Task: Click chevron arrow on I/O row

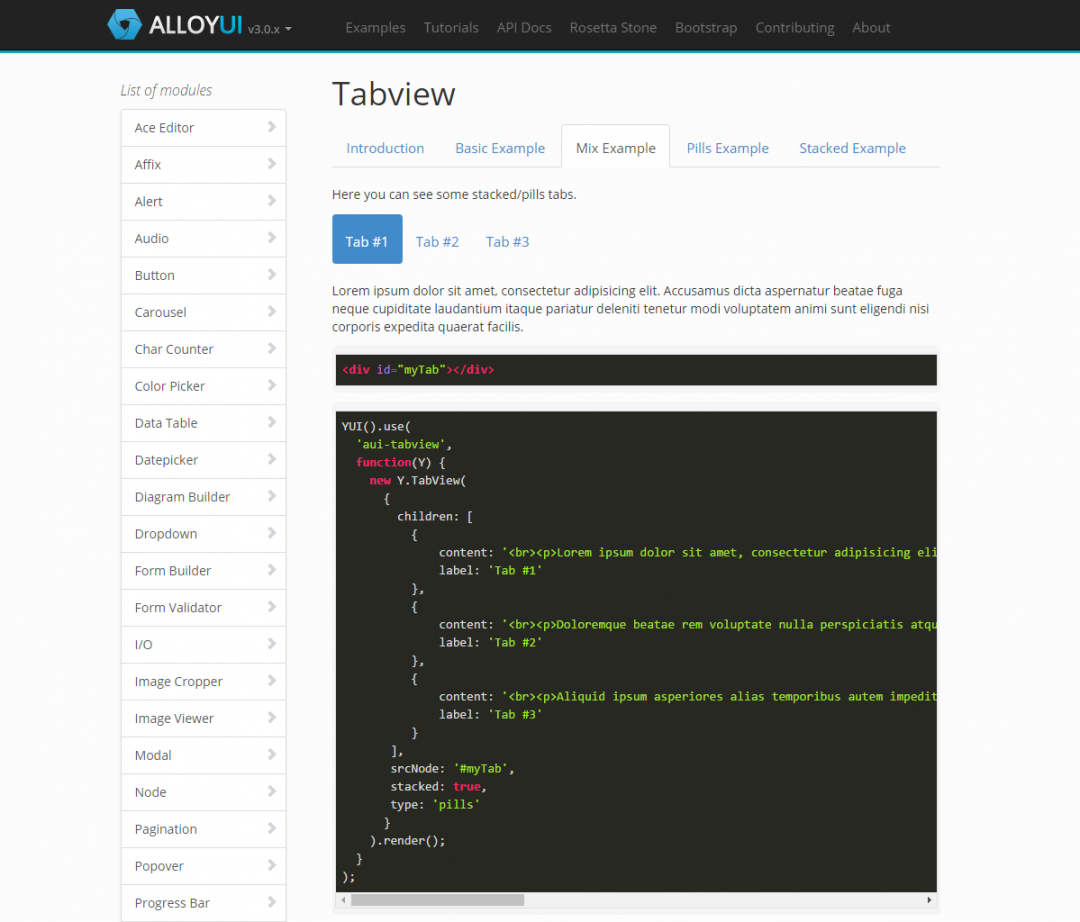Action: click(x=271, y=644)
